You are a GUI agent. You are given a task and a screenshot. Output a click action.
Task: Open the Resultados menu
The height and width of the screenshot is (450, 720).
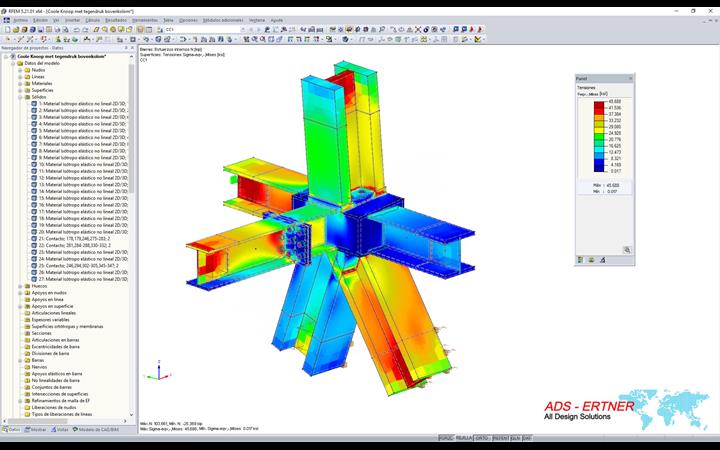click(116, 20)
